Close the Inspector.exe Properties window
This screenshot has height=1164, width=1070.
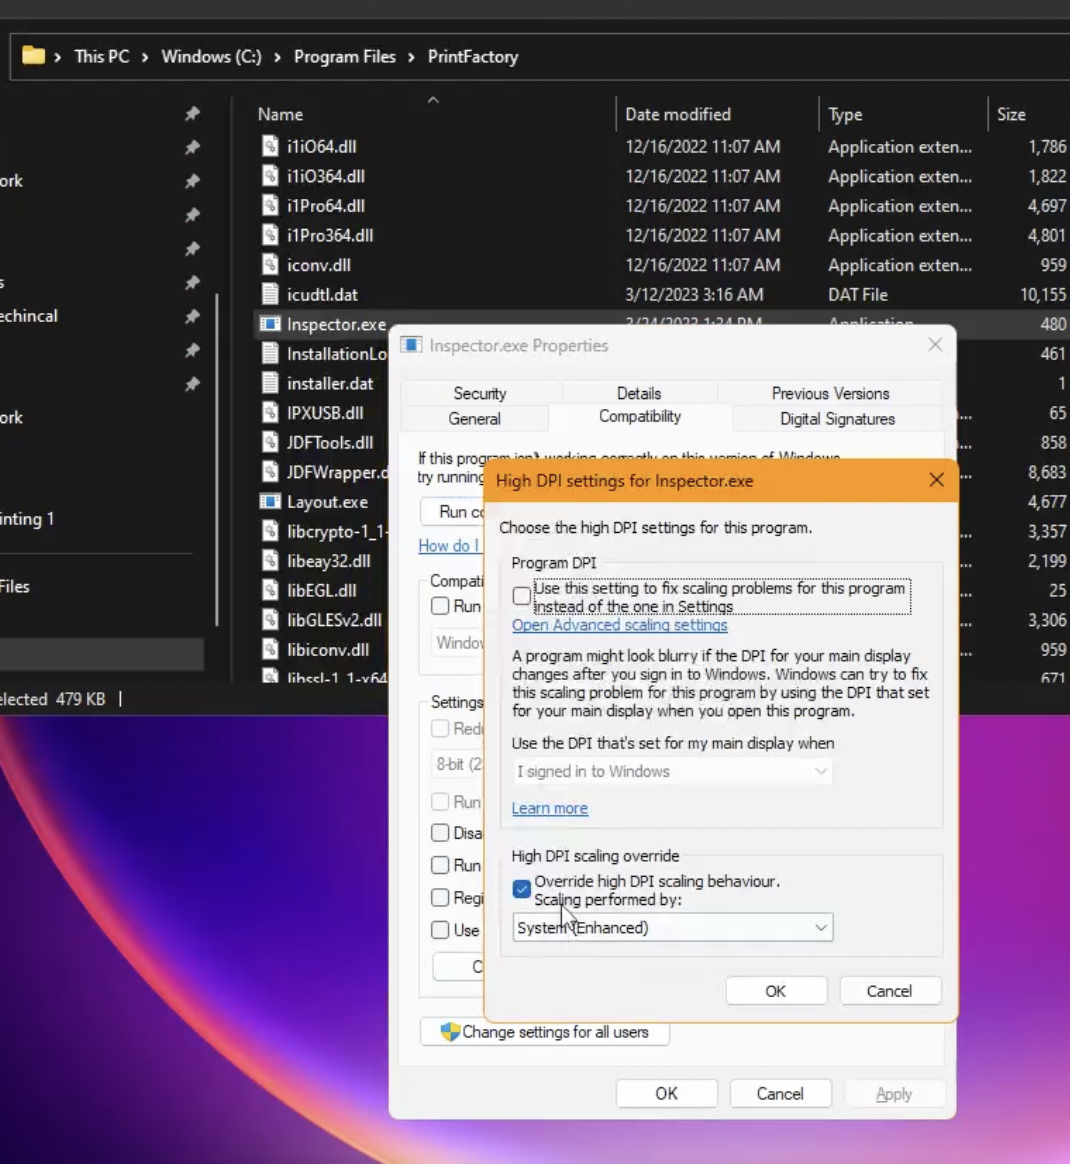click(935, 344)
